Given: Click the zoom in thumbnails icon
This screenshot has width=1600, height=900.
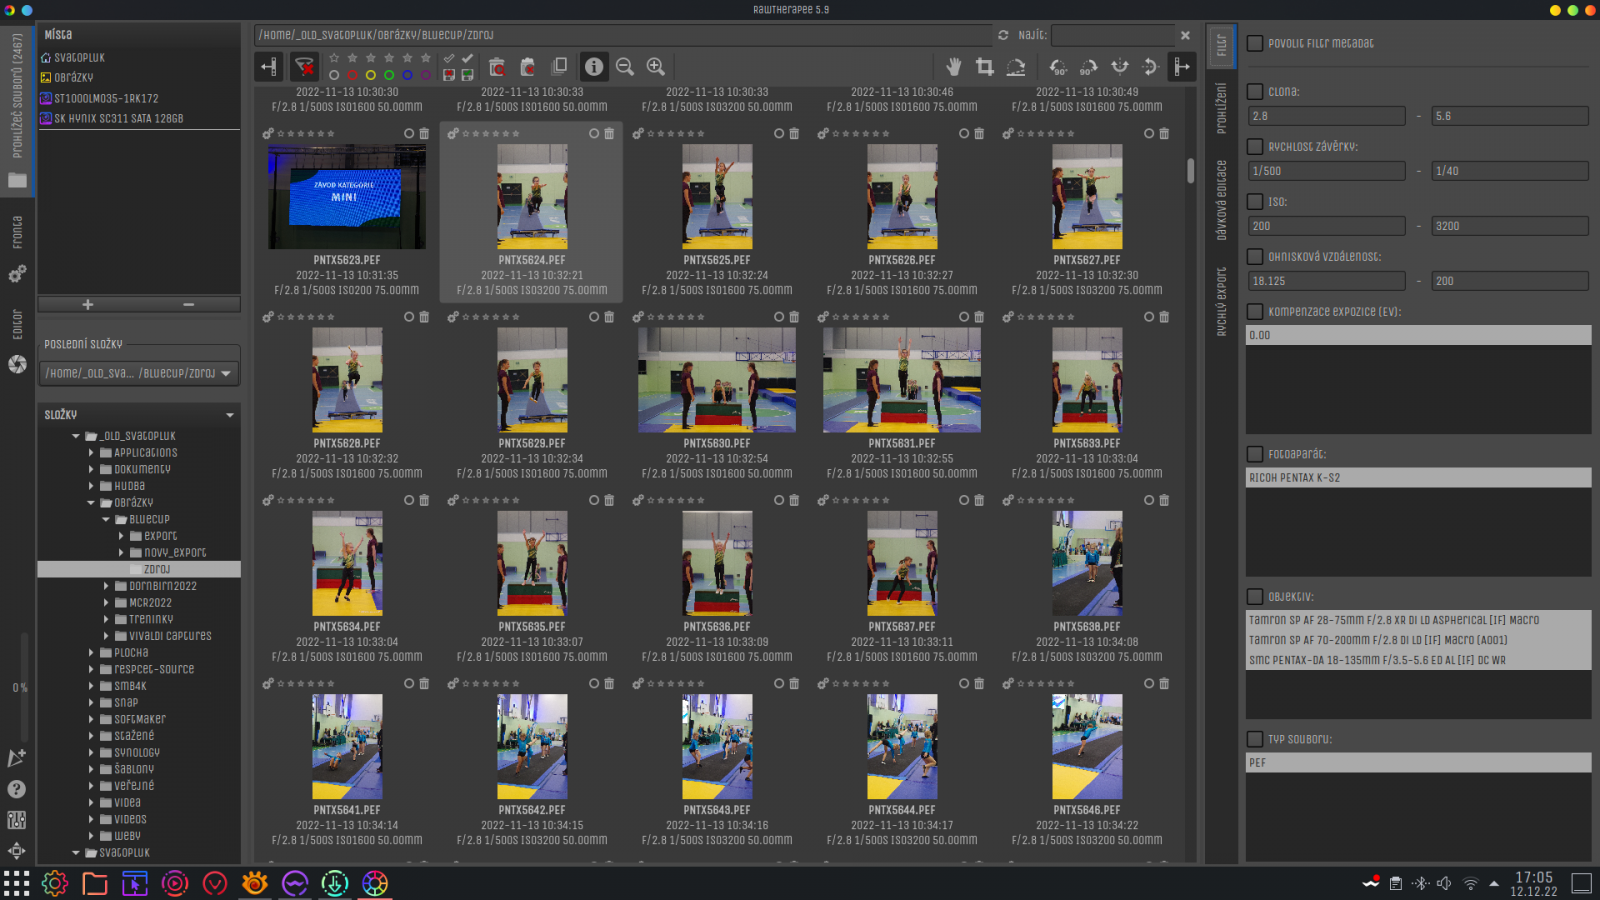Looking at the screenshot, I should [656, 67].
